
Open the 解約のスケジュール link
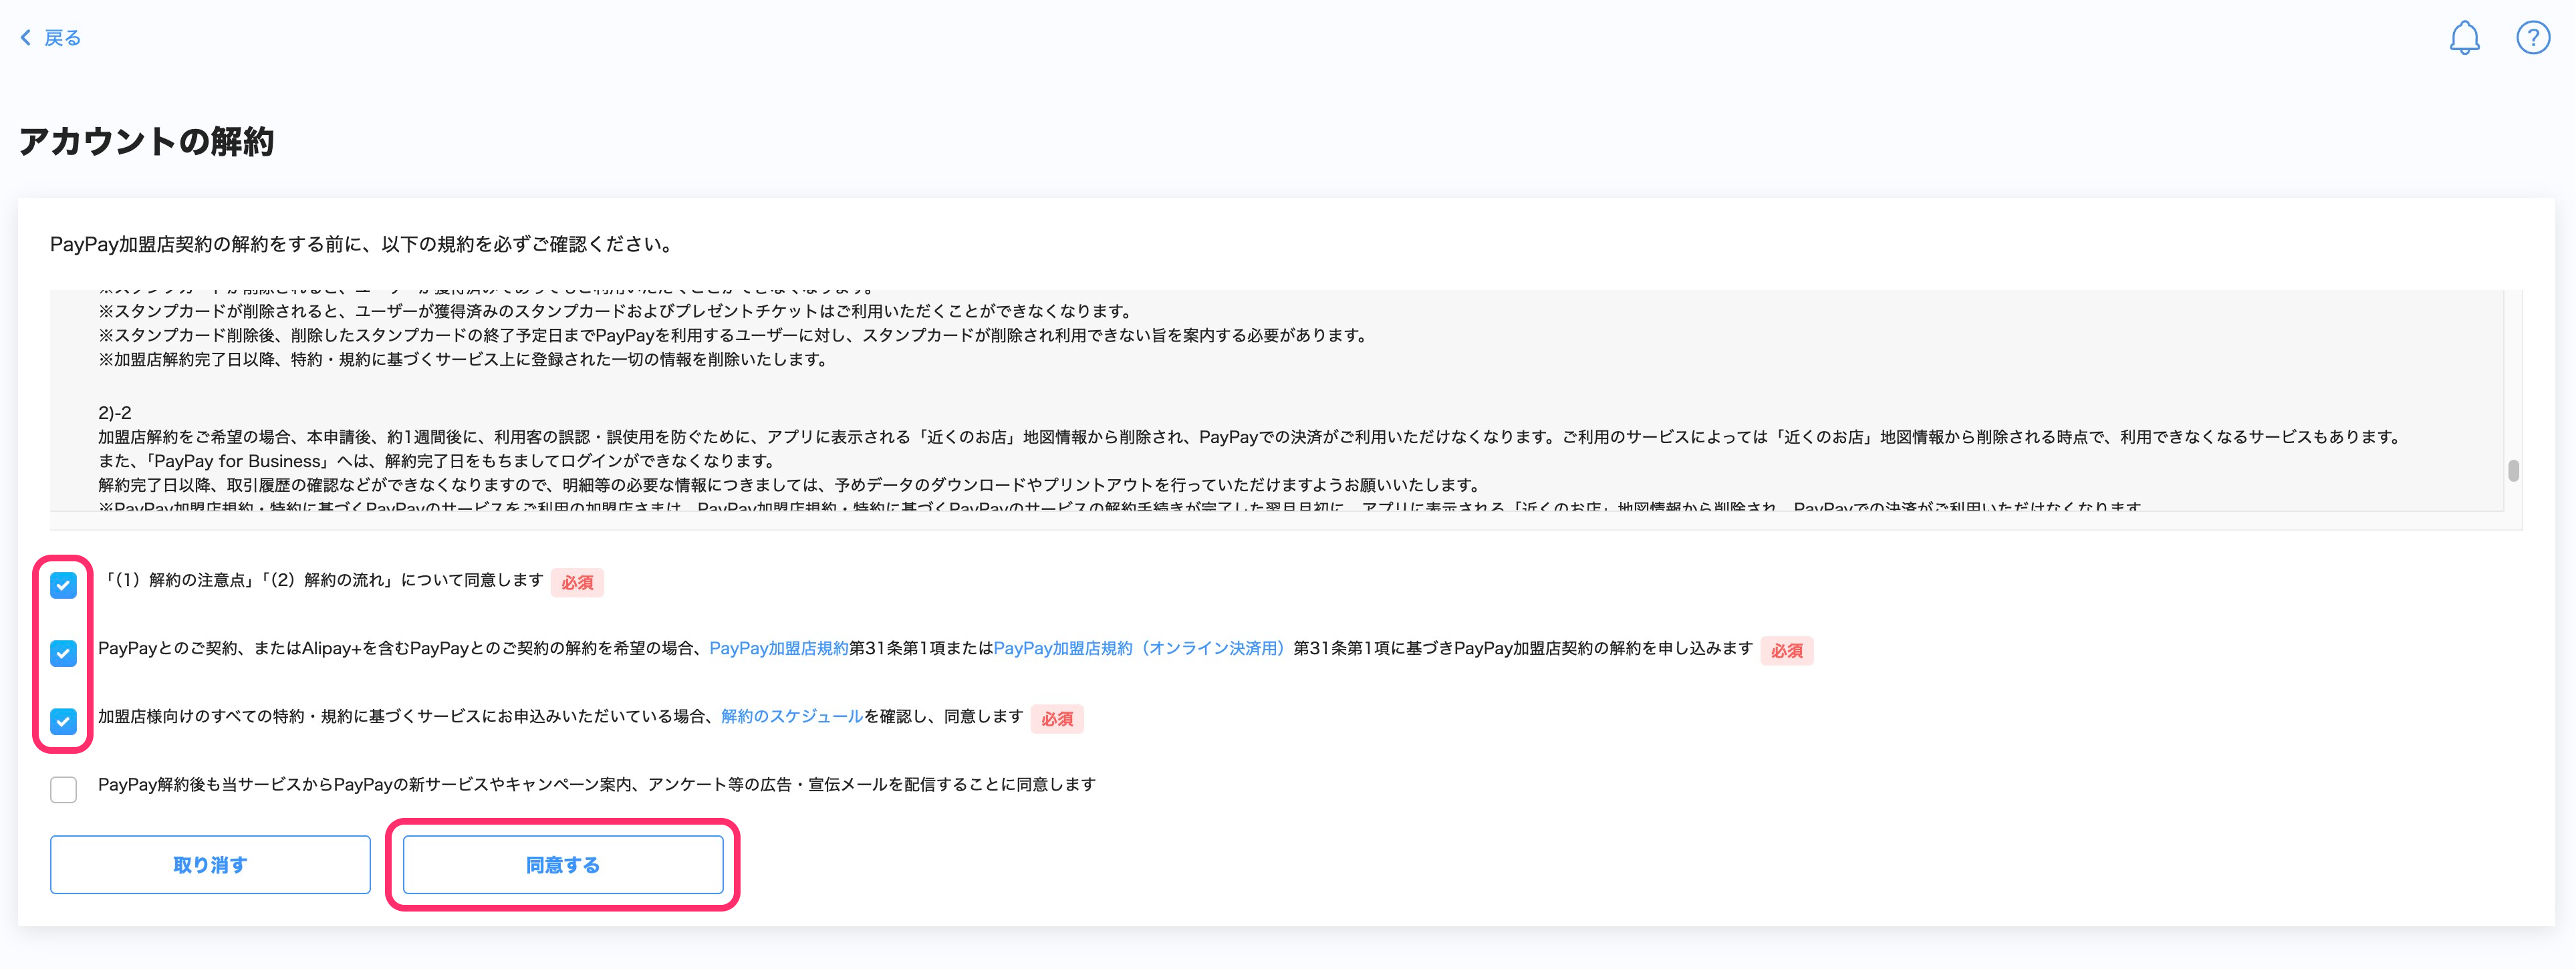[792, 716]
